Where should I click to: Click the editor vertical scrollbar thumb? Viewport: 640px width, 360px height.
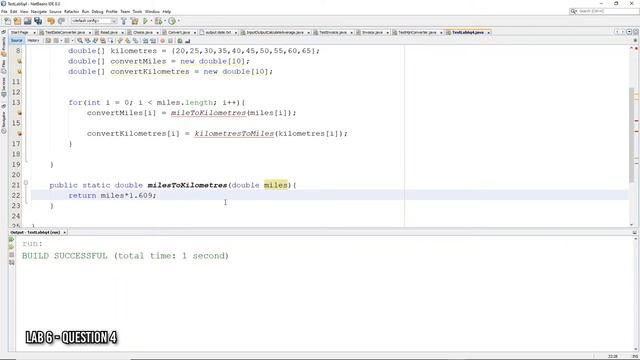click(x=631, y=135)
